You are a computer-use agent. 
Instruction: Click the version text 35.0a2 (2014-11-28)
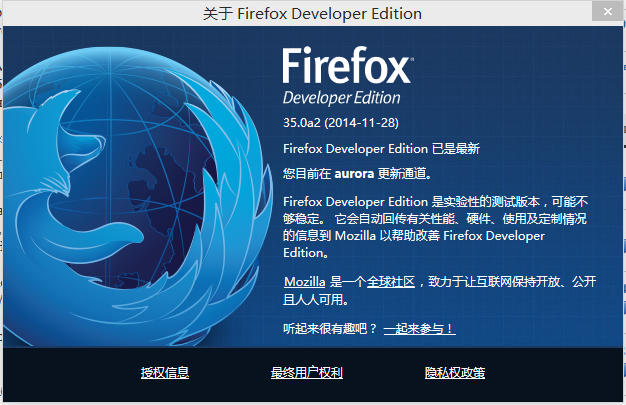pos(341,123)
